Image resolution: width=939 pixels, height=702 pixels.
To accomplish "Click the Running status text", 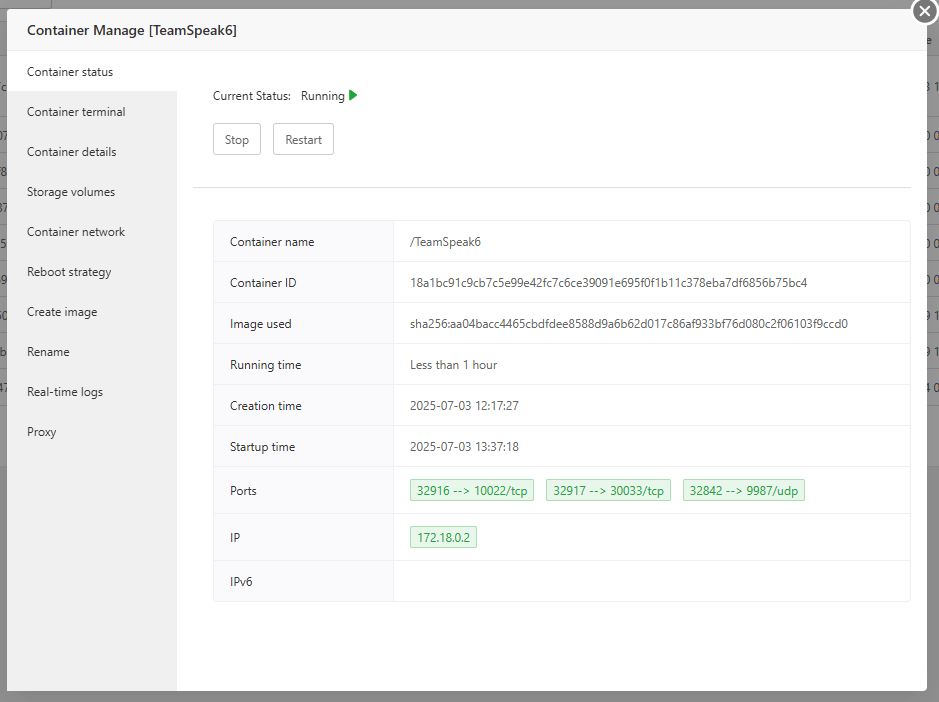I will point(323,95).
